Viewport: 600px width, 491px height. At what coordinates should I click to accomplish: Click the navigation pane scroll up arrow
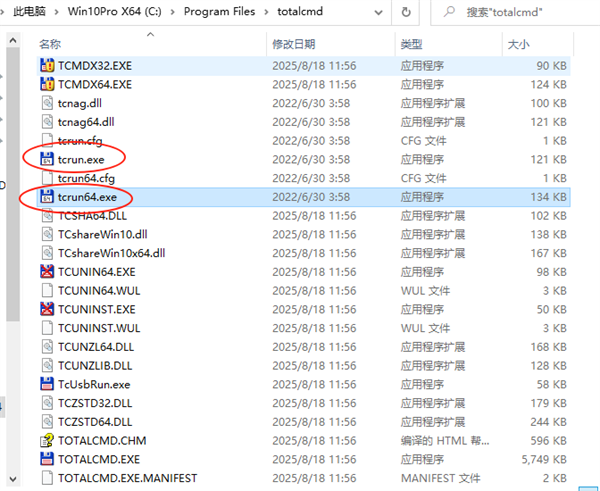(x=13, y=40)
